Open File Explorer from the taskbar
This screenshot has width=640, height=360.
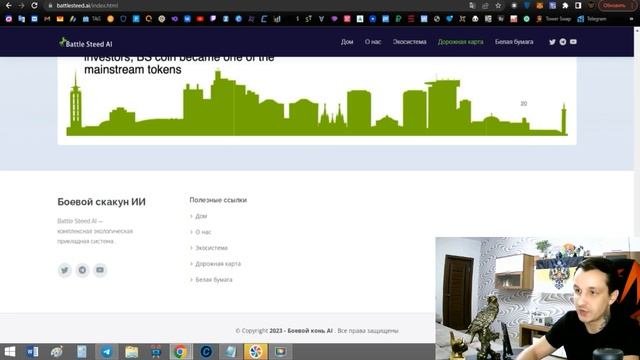click(131, 352)
